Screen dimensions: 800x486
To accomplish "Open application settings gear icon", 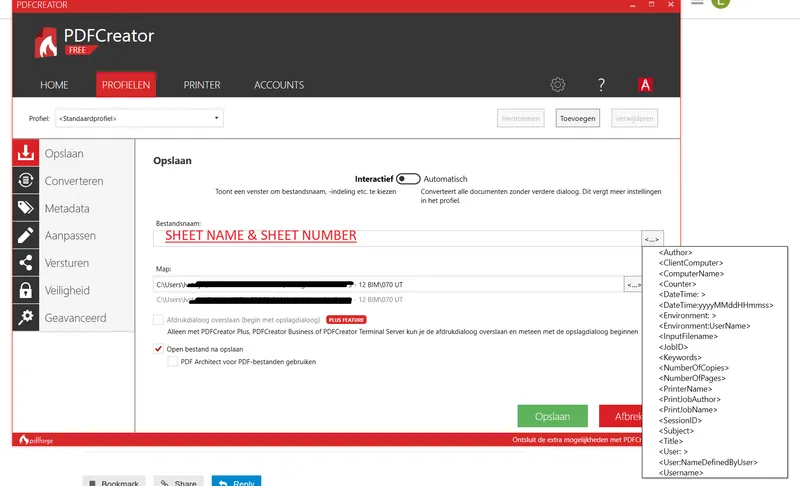I will (558, 84).
